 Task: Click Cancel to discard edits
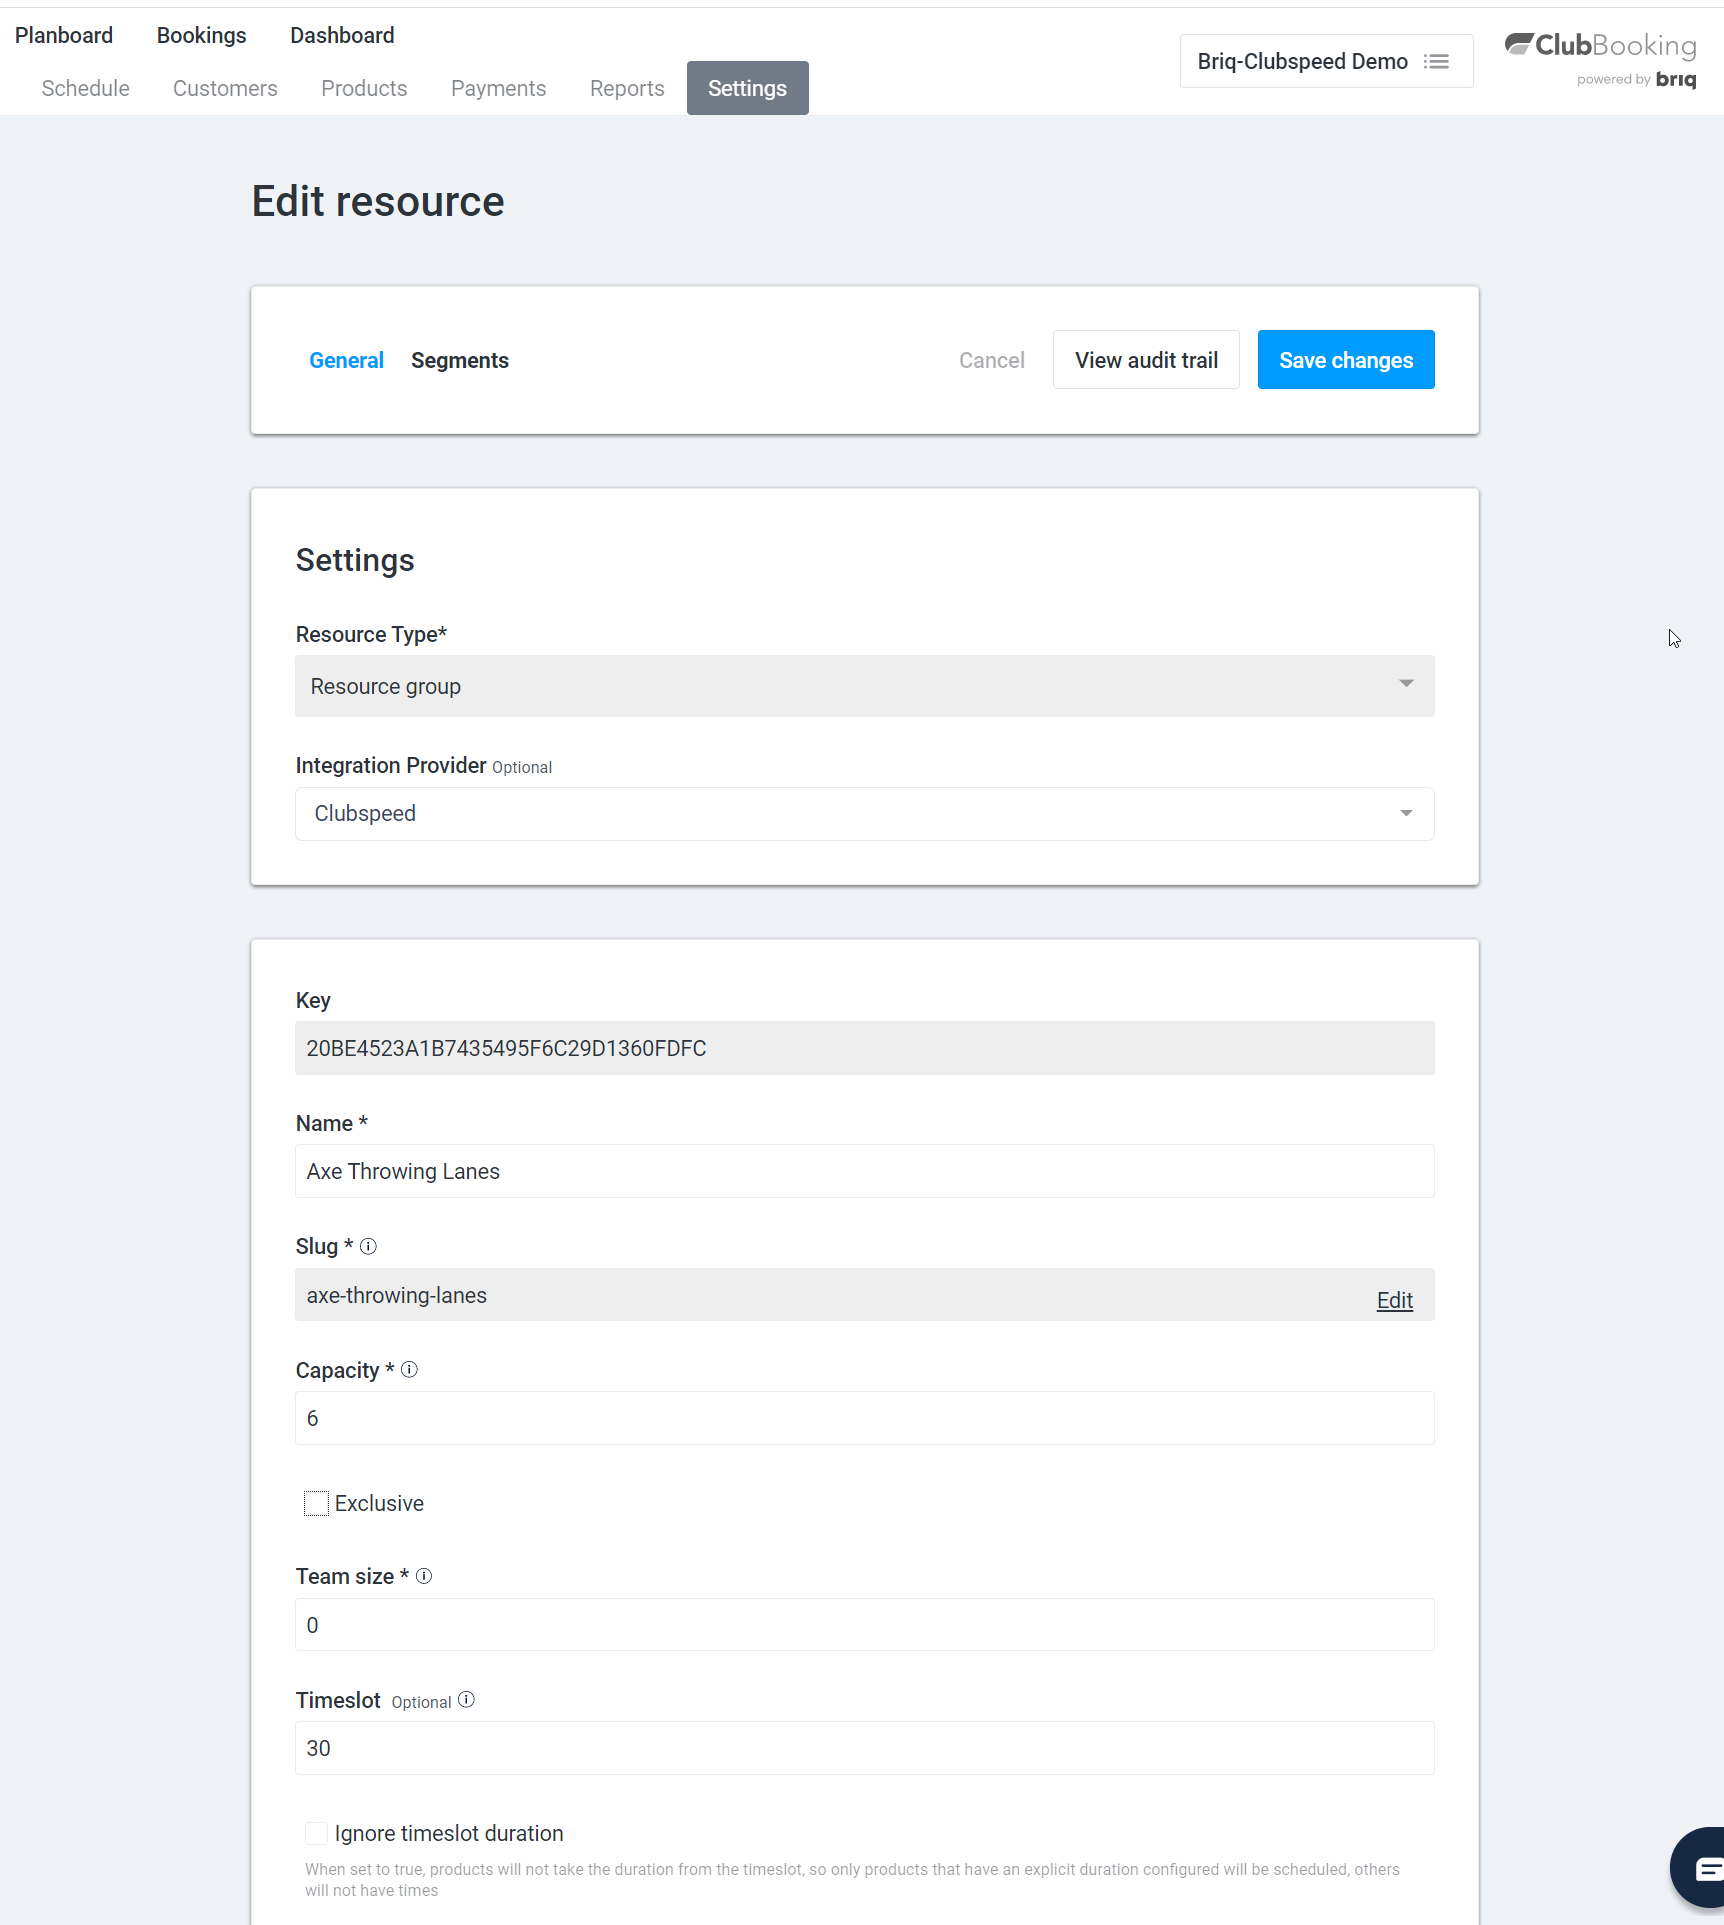click(991, 360)
